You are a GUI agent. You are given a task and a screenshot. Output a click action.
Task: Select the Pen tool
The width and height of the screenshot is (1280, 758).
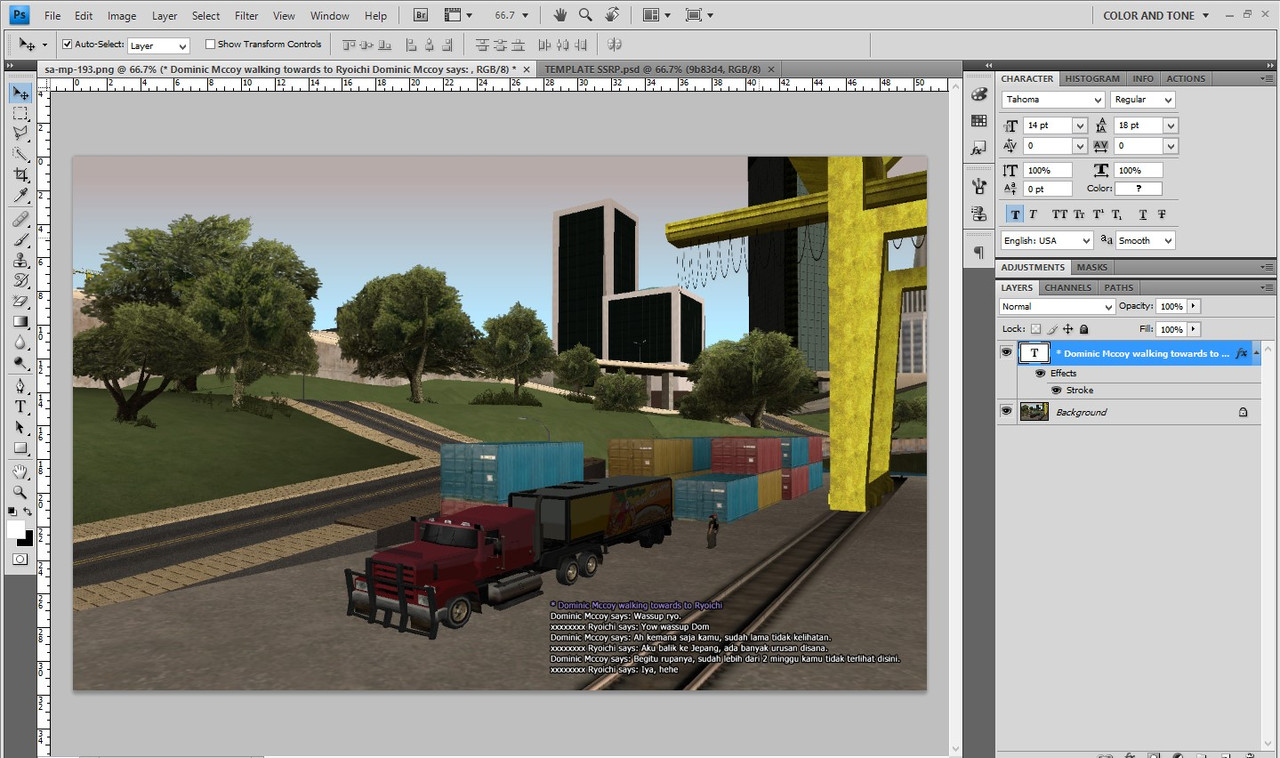[x=20, y=386]
